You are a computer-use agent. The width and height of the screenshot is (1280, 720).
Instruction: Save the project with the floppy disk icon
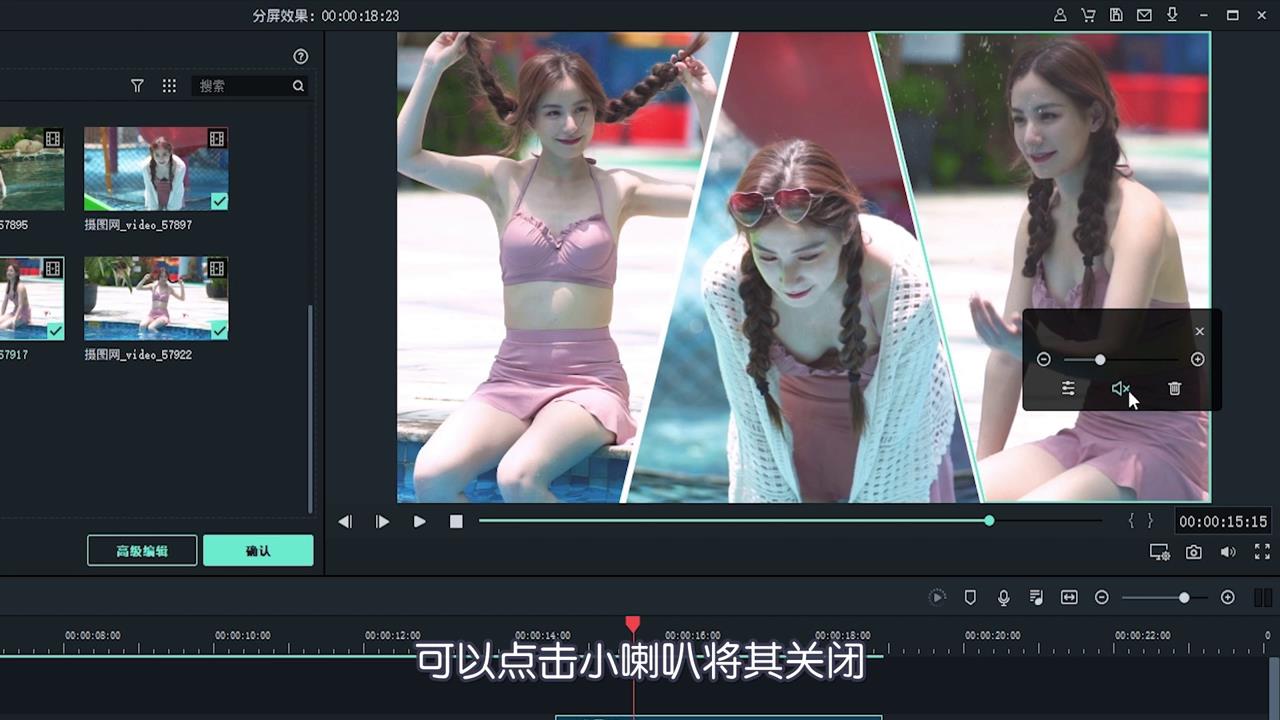[1116, 15]
